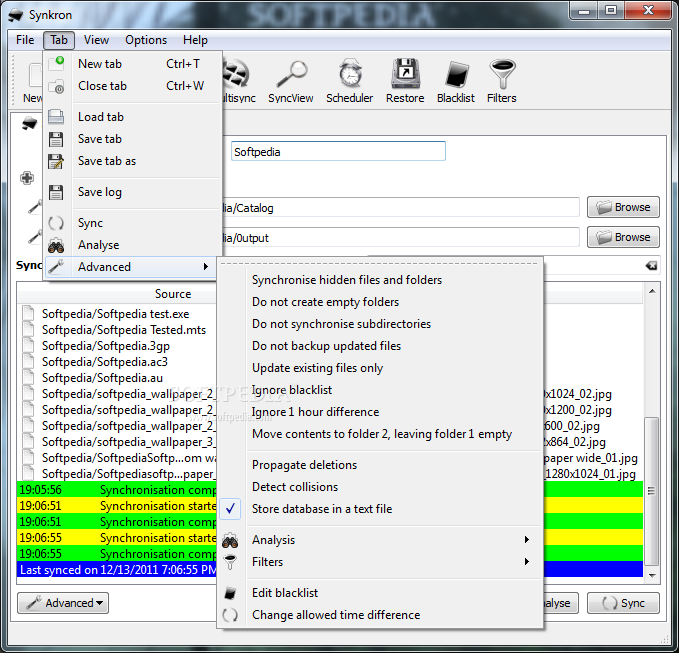Click the Sync arrows icon in Tab menu
The width and height of the screenshot is (679, 653).
tap(56, 223)
